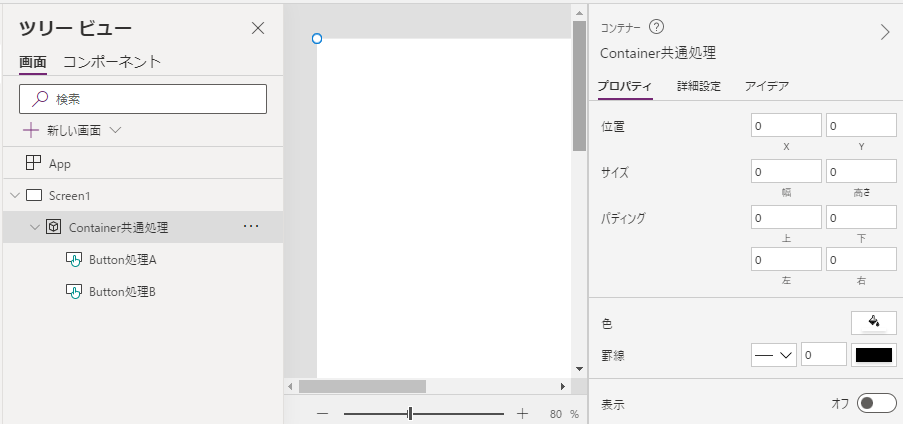903x424 pixels.
Task: Select Button処理B in the tree
Action: [143, 292]
